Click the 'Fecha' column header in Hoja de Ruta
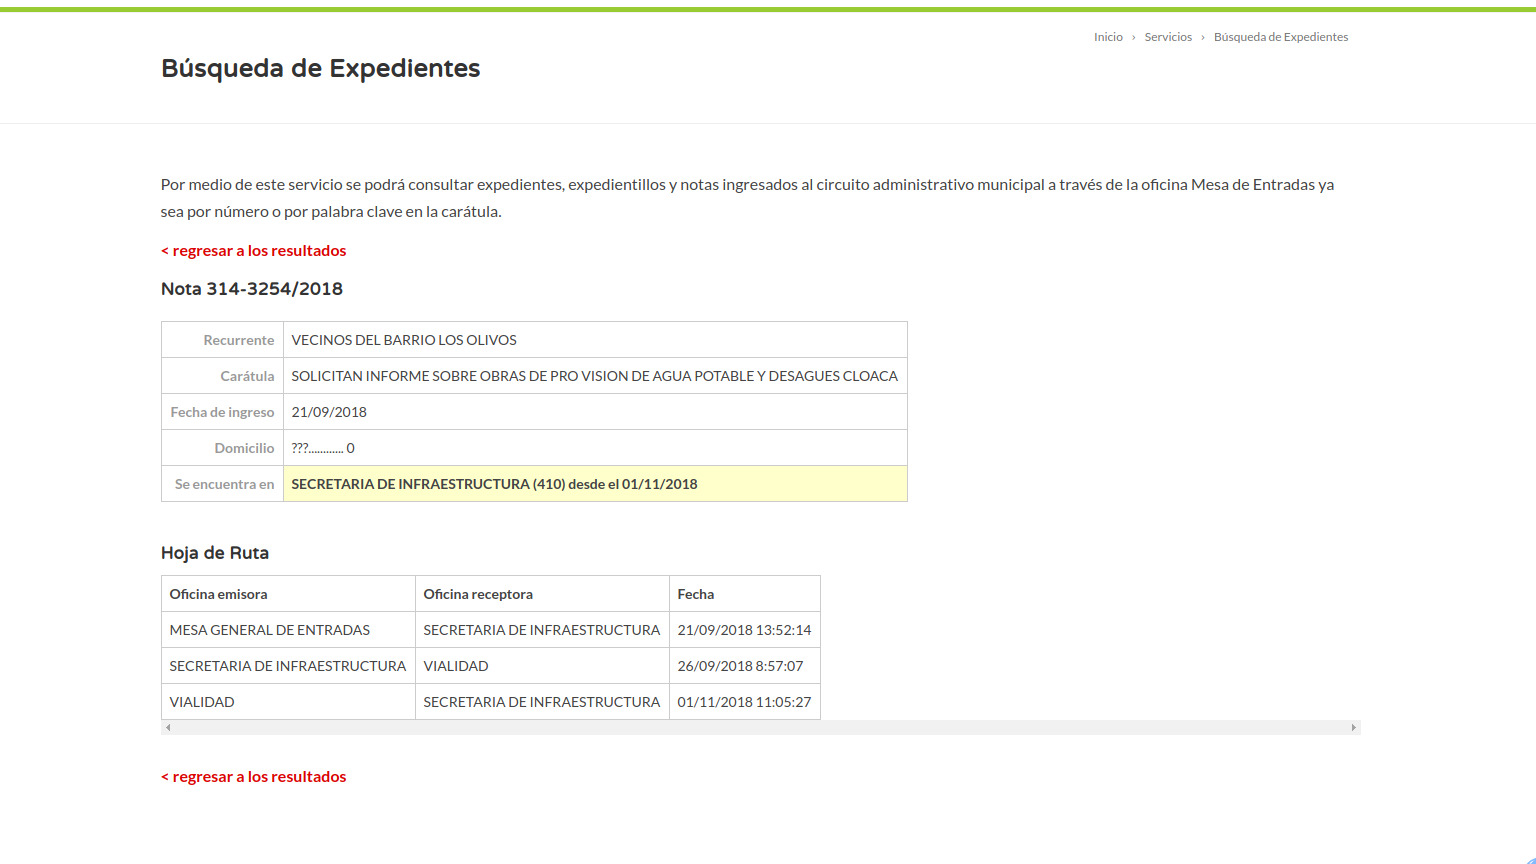The width and height of the screenshot is (1536, 864). pyautogui.click(x=696, y=594)
